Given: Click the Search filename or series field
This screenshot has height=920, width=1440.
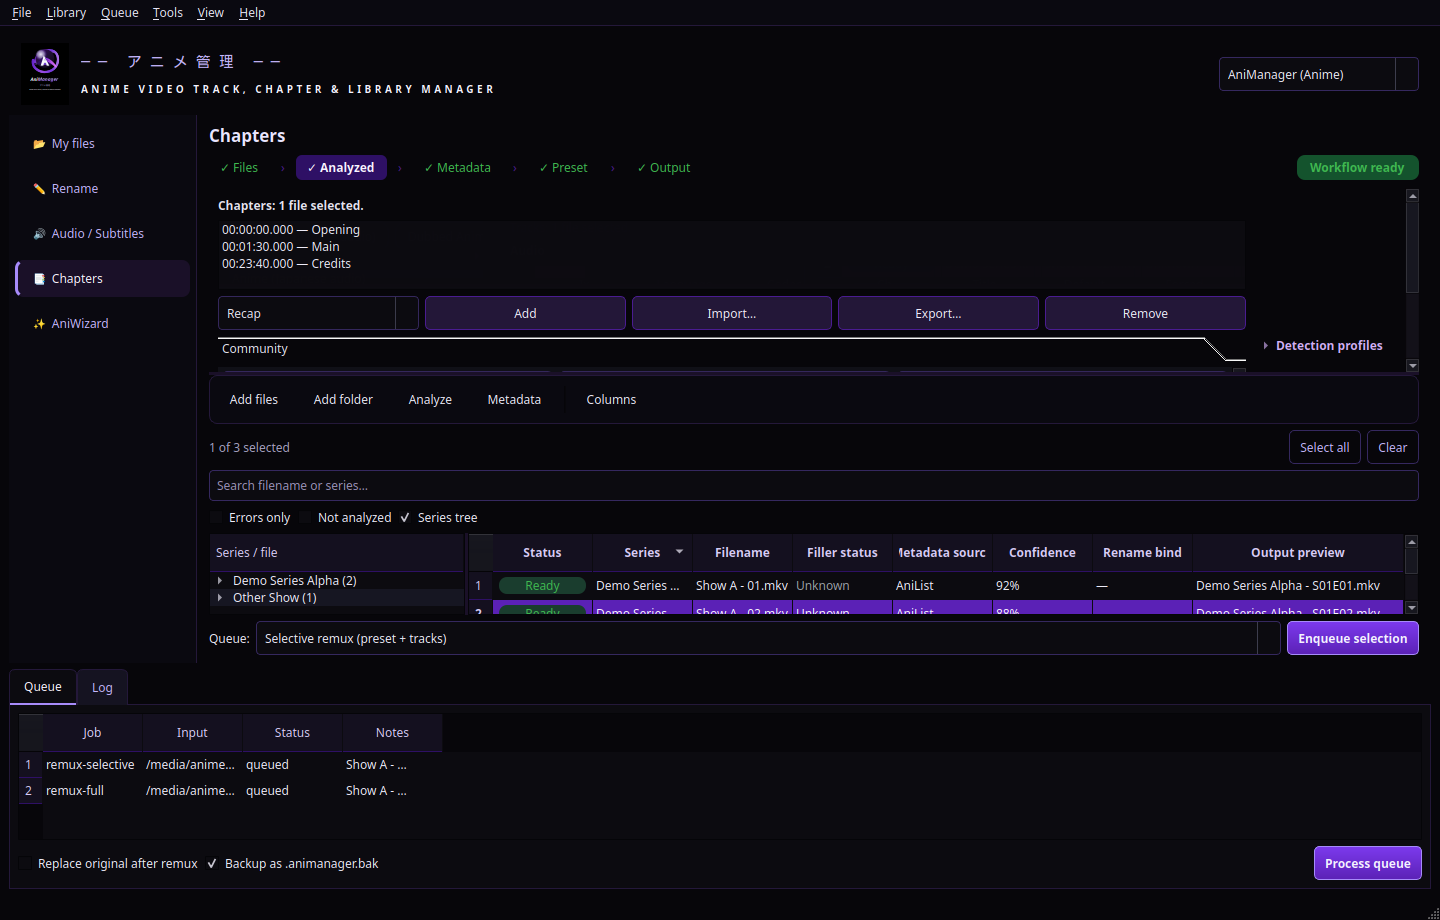Looking at the screenshot, I should 814,486.
